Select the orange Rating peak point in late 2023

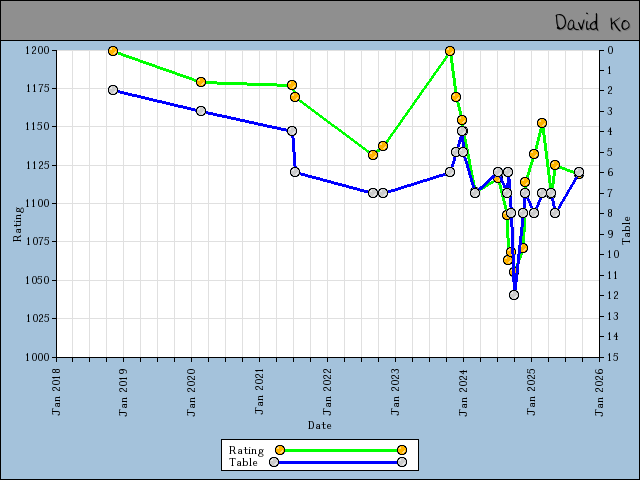450,51
